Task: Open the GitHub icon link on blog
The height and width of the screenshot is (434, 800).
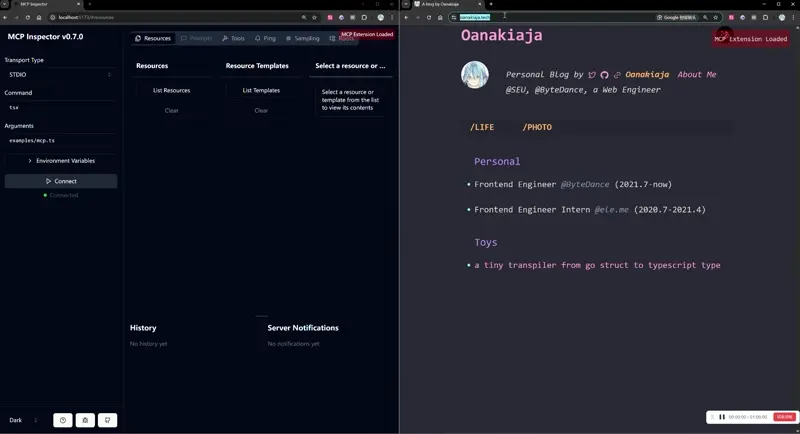Action: (604, 75)
